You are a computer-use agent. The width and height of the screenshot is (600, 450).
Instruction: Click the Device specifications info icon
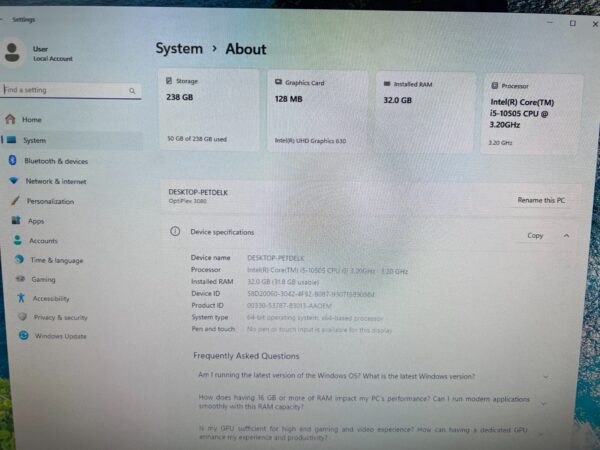click(x=175, y=231)
